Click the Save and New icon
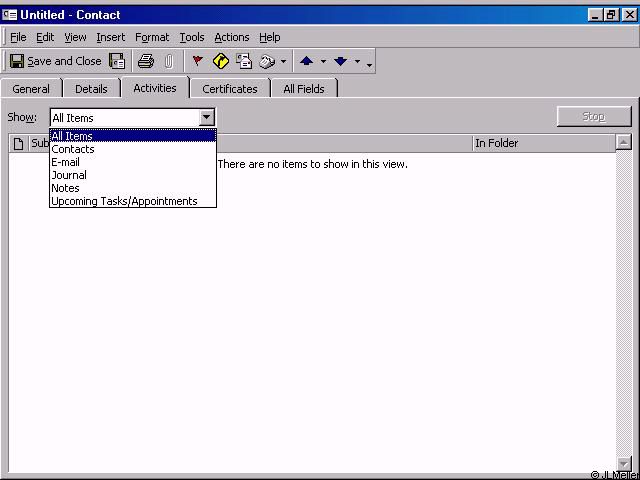Viewport: 640px width, 480px height. click(x=117, y=61)
